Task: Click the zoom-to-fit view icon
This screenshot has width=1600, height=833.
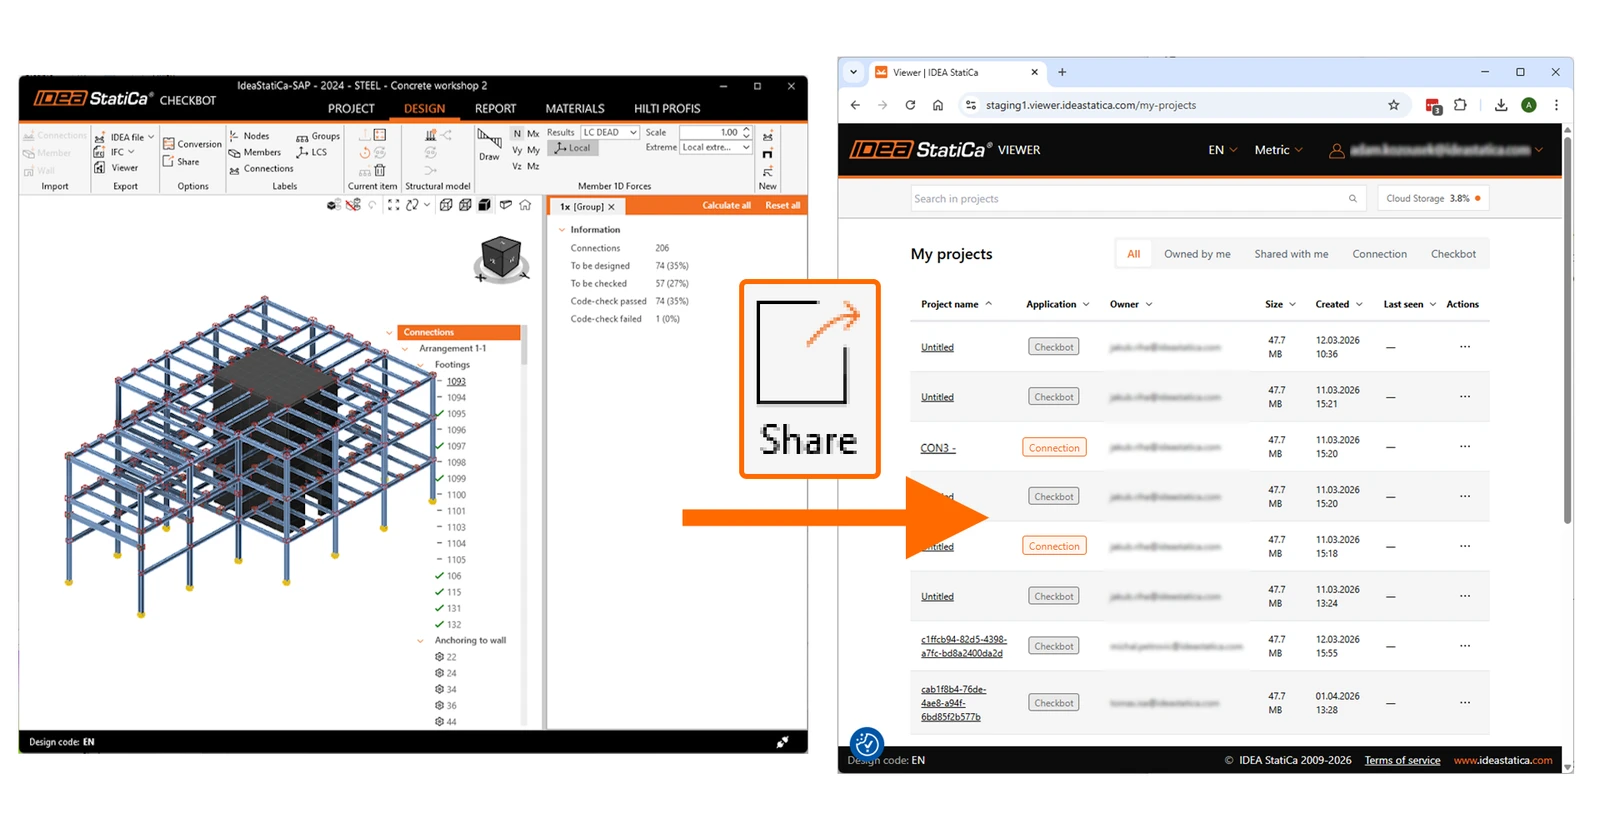Action: (x=393, y=205)
